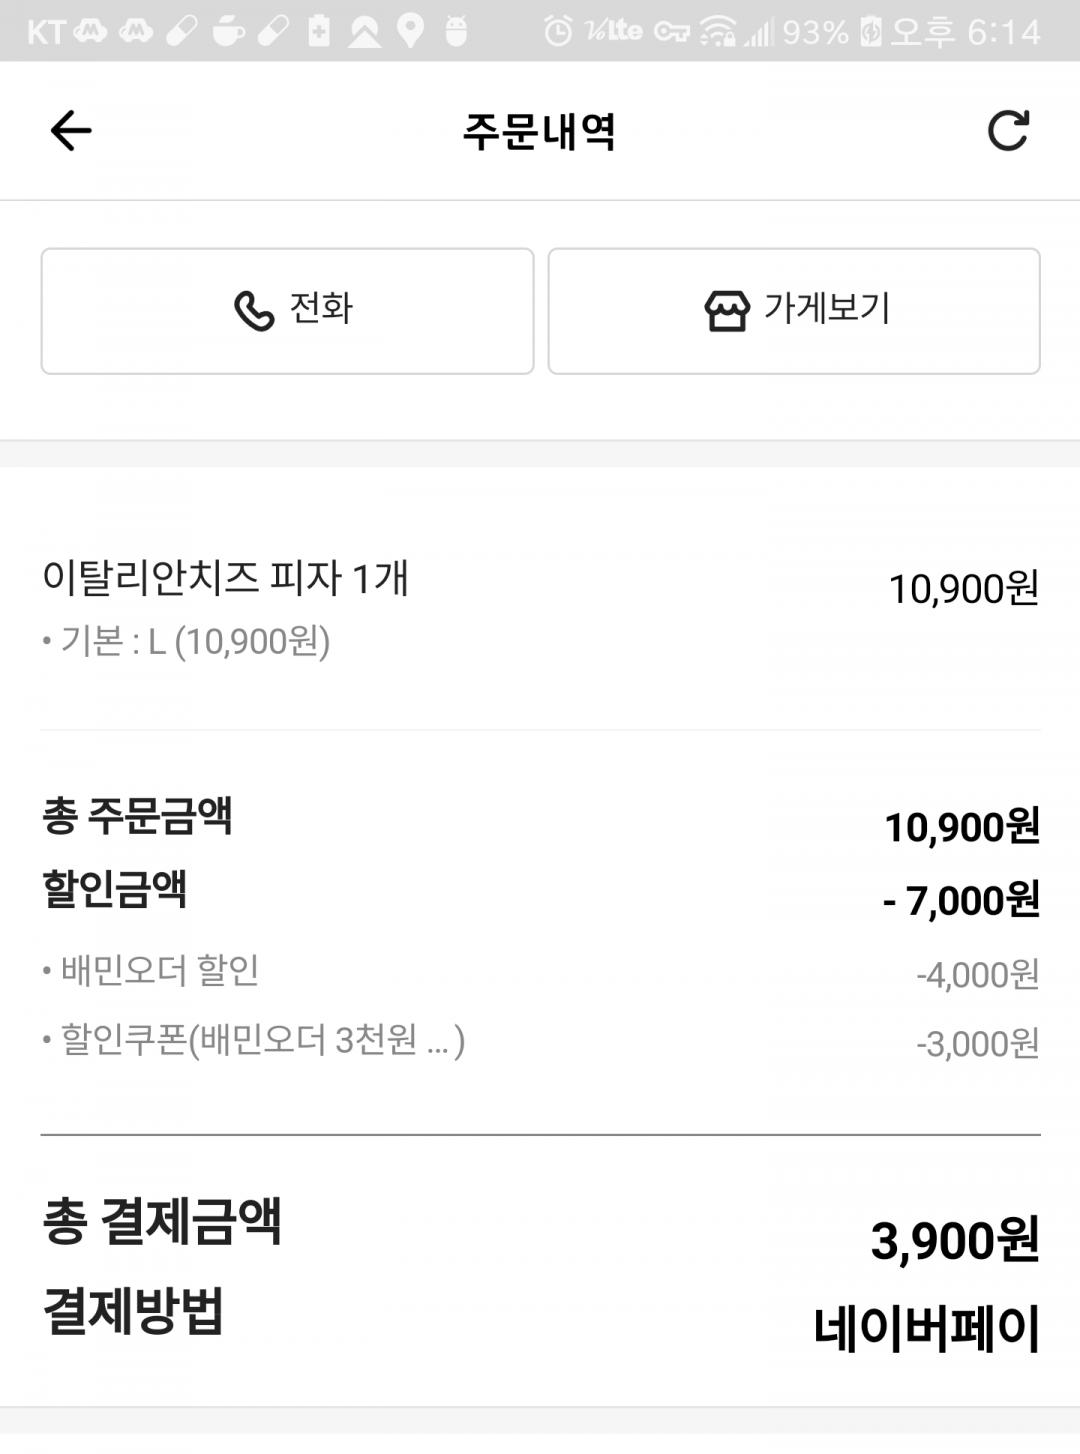Image resolution: width=1080 pixels, height=1454 pixels.
Task: Open store page via 가게보기
Action: [826, 308]
